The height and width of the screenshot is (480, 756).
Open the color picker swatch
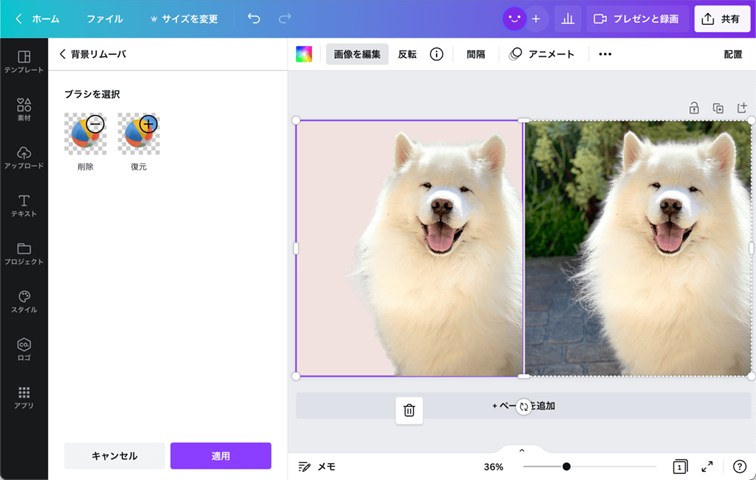coord(304,54)
